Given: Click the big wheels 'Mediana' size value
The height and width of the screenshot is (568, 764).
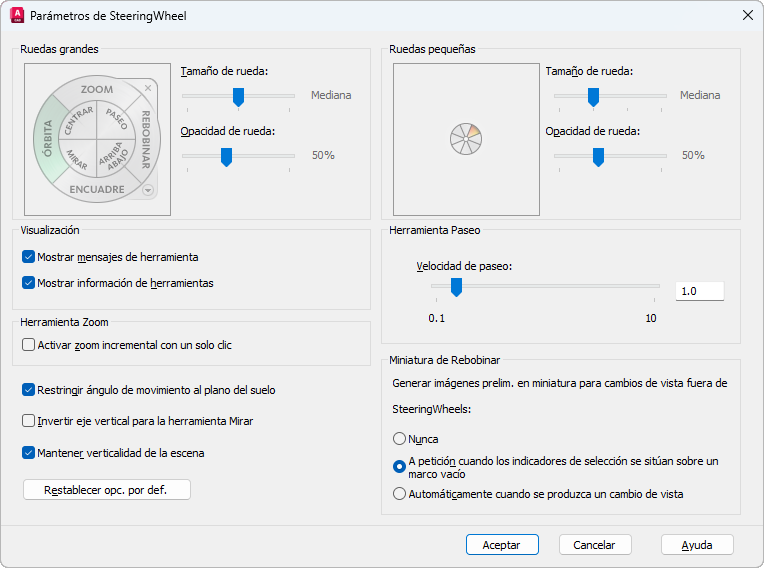Looking at the screenshot, I should pos(331,95).
